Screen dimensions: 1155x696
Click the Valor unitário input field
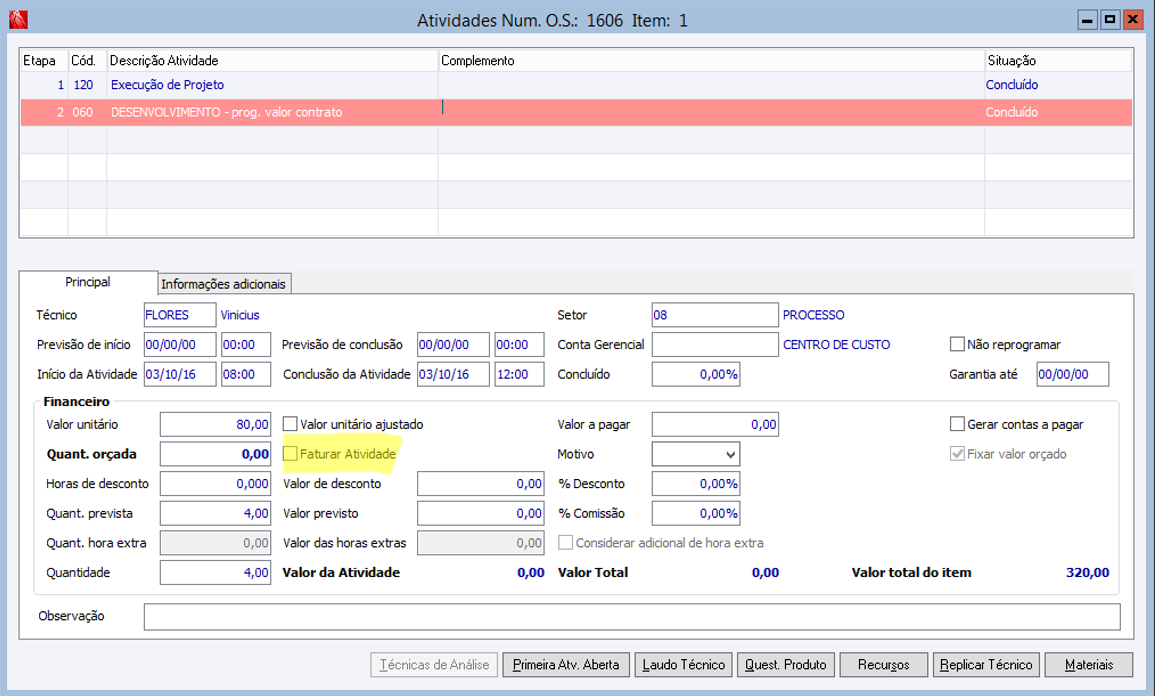point(215,424)
